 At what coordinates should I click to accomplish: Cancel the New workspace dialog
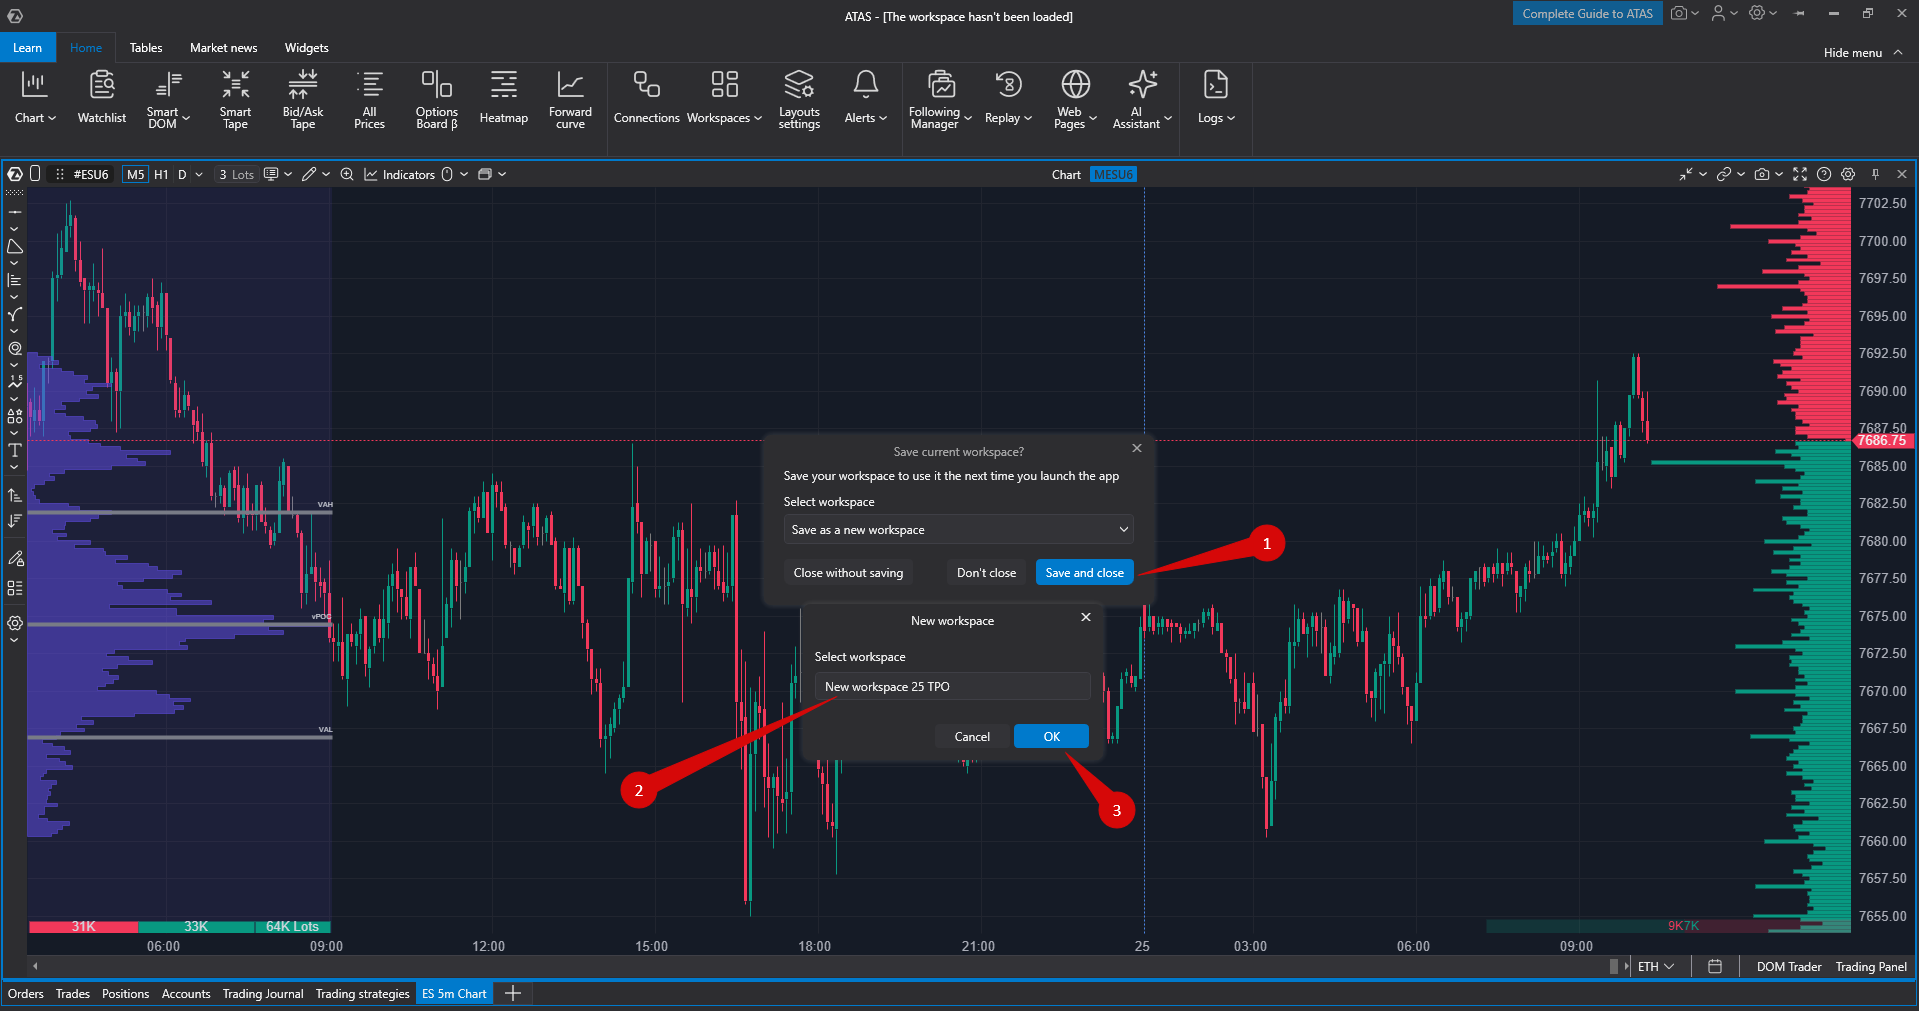[972, 737]
